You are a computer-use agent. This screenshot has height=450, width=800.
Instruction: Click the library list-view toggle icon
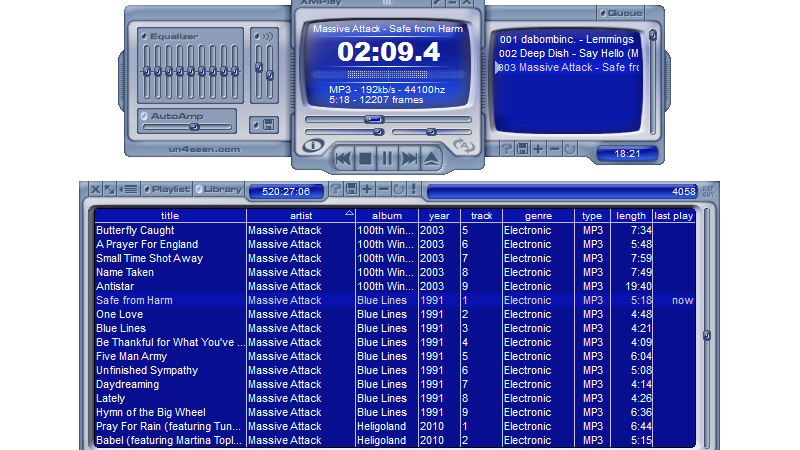pyautogui.click(x=128, y=189)
